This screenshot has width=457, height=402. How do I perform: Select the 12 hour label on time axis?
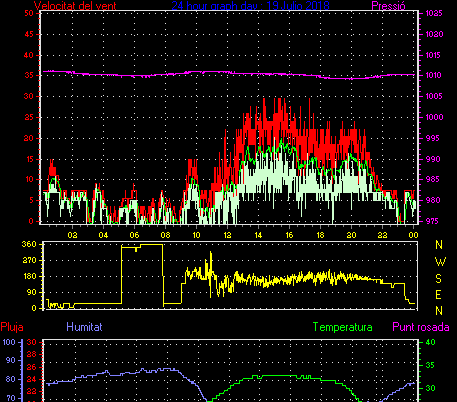click(x=227, y=235)
